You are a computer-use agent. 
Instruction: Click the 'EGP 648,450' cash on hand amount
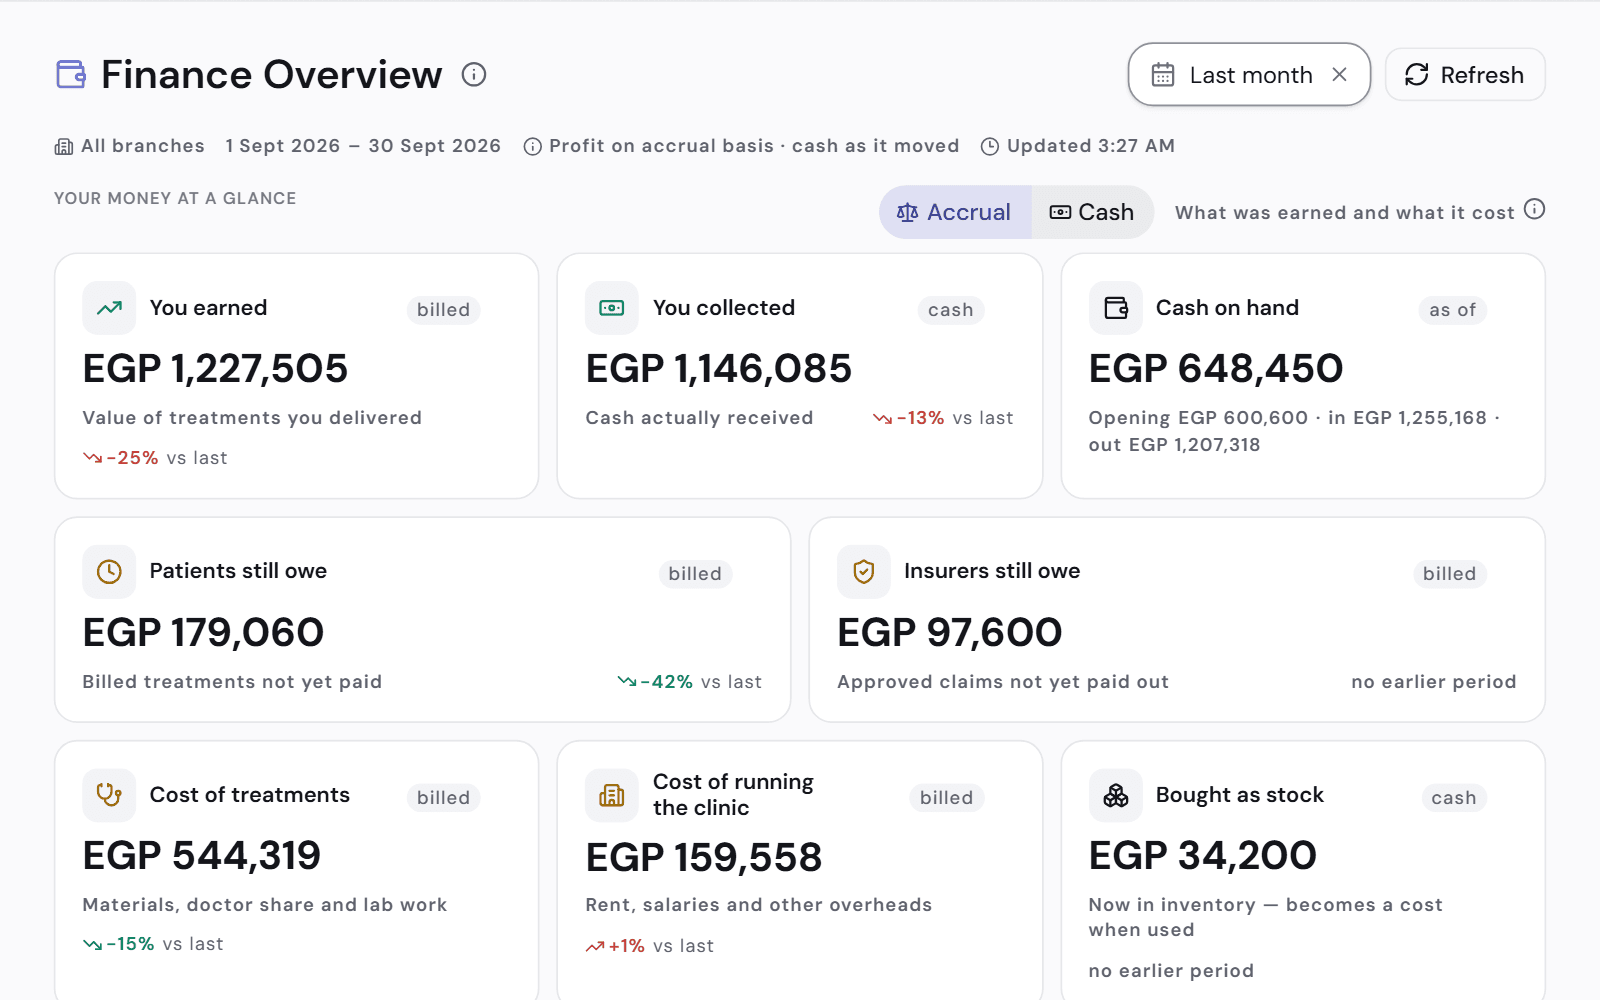[x=1216, y=369]
